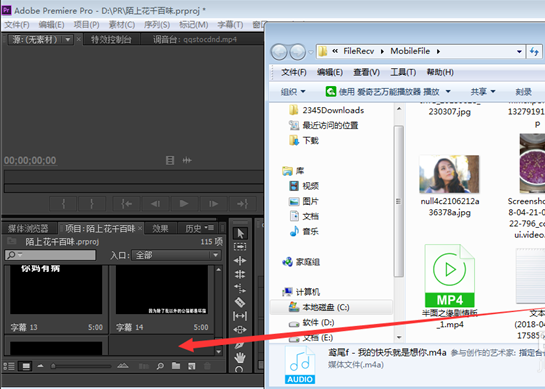Open the 文件(F) menu in Premiere
The height and width of the screenshot is (389, 545).
click(17, 25)
